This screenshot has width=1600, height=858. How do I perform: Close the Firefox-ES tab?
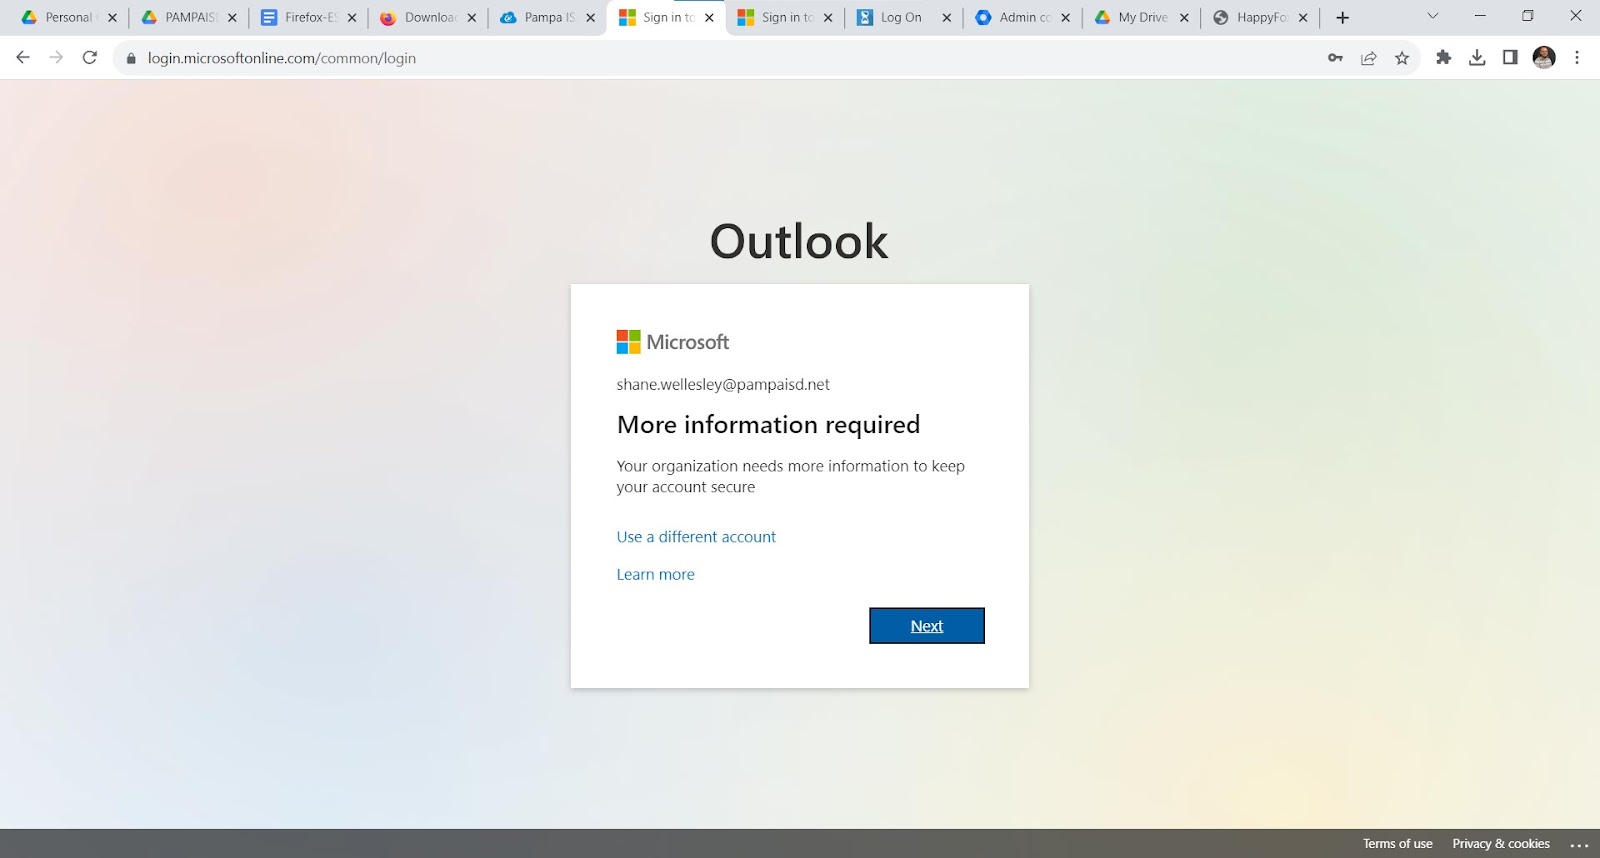click(352, 17)
